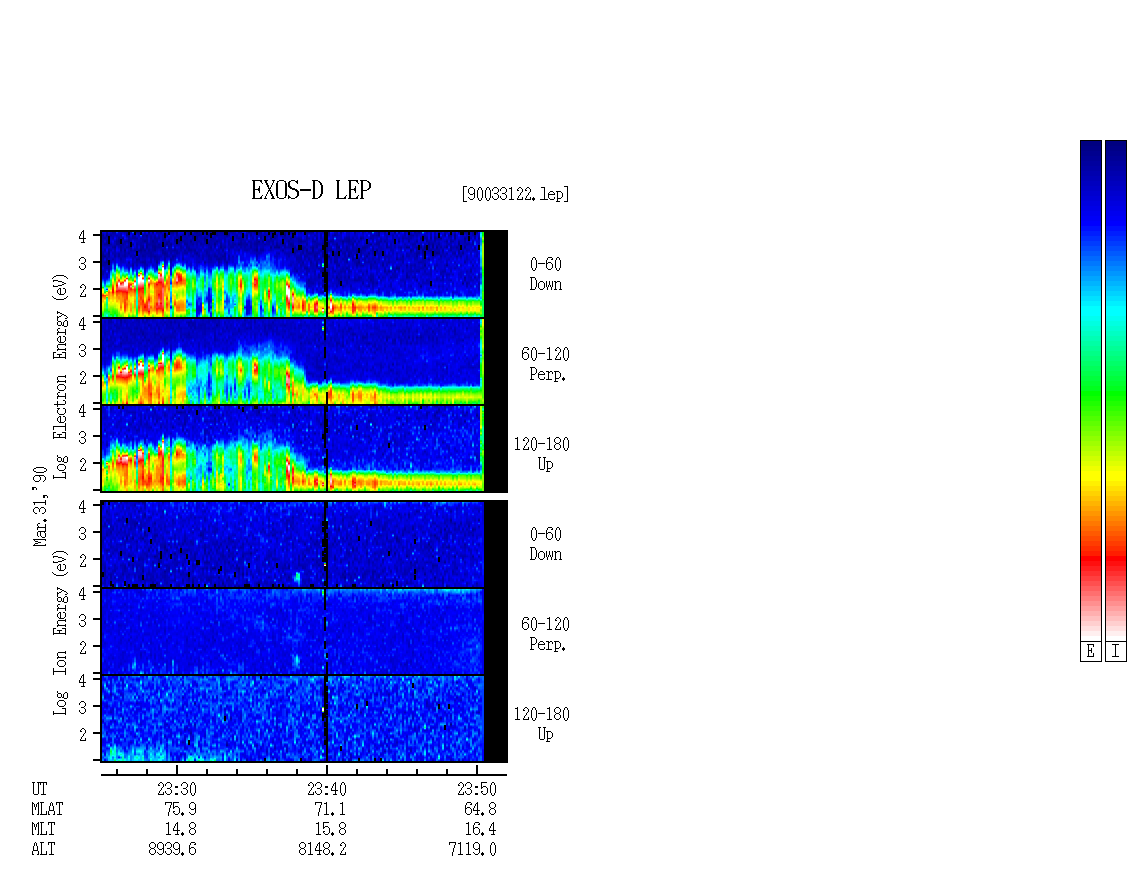Click the 23:50 UT time label
Screen dimensions: 1130x875
(x=476, y=789)
